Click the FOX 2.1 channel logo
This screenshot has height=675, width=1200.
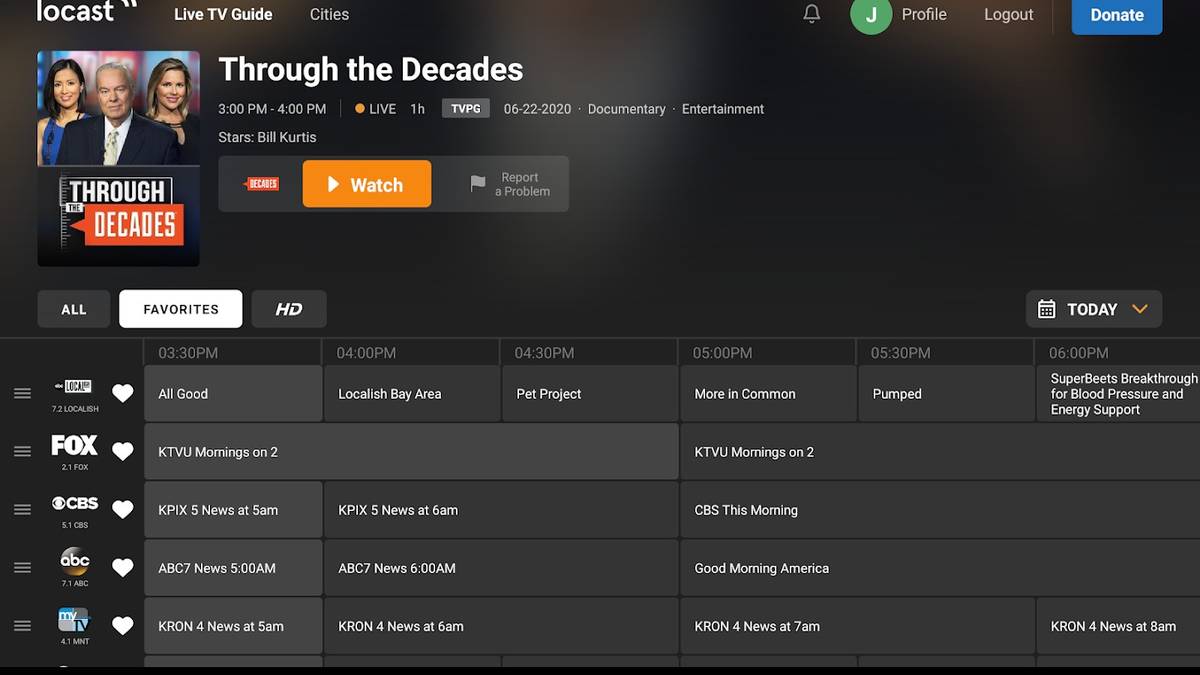point(75,445)
